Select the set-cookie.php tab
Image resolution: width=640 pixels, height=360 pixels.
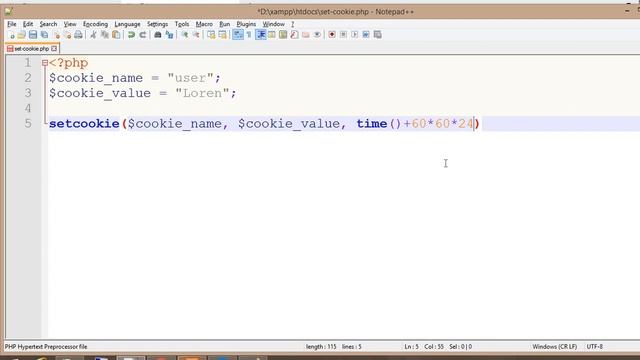pos(32,49)
